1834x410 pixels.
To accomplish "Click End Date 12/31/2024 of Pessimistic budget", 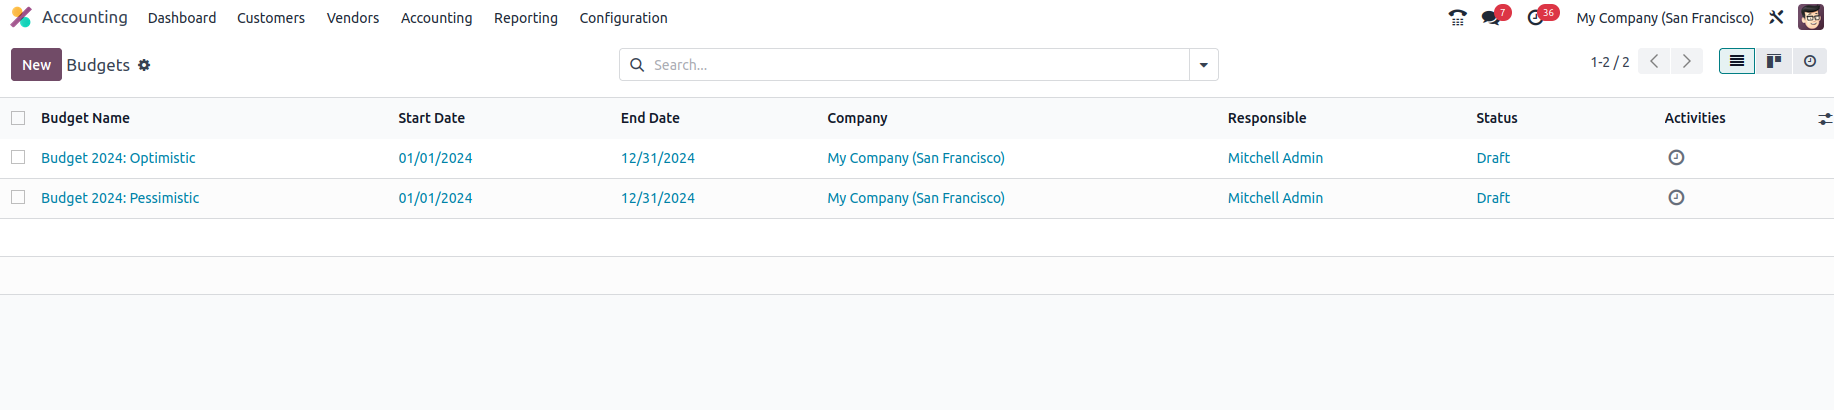I will [658, 198].
